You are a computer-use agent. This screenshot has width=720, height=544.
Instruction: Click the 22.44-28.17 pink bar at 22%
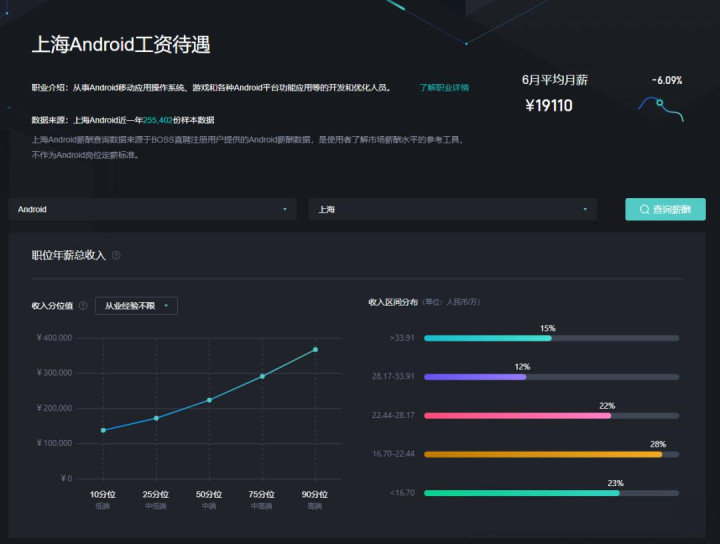click(x=518, y=415)
